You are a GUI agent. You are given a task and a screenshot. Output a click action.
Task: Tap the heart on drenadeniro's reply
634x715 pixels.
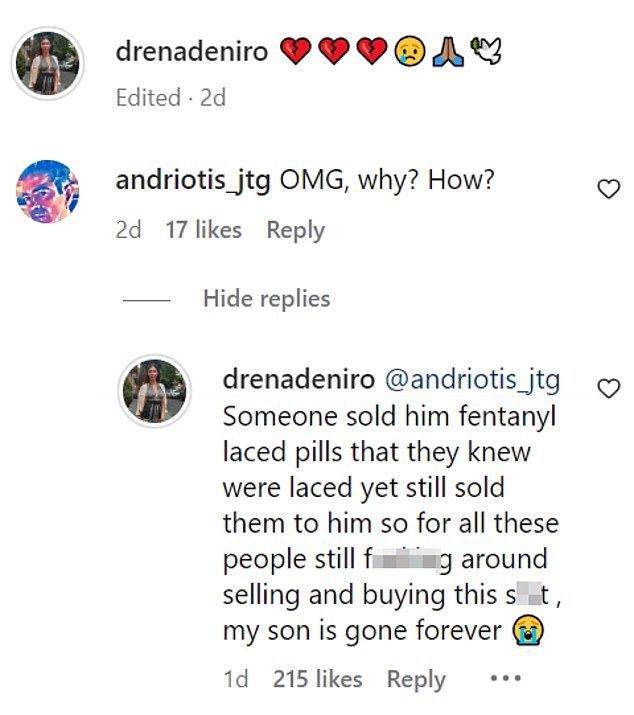[608, 388]
